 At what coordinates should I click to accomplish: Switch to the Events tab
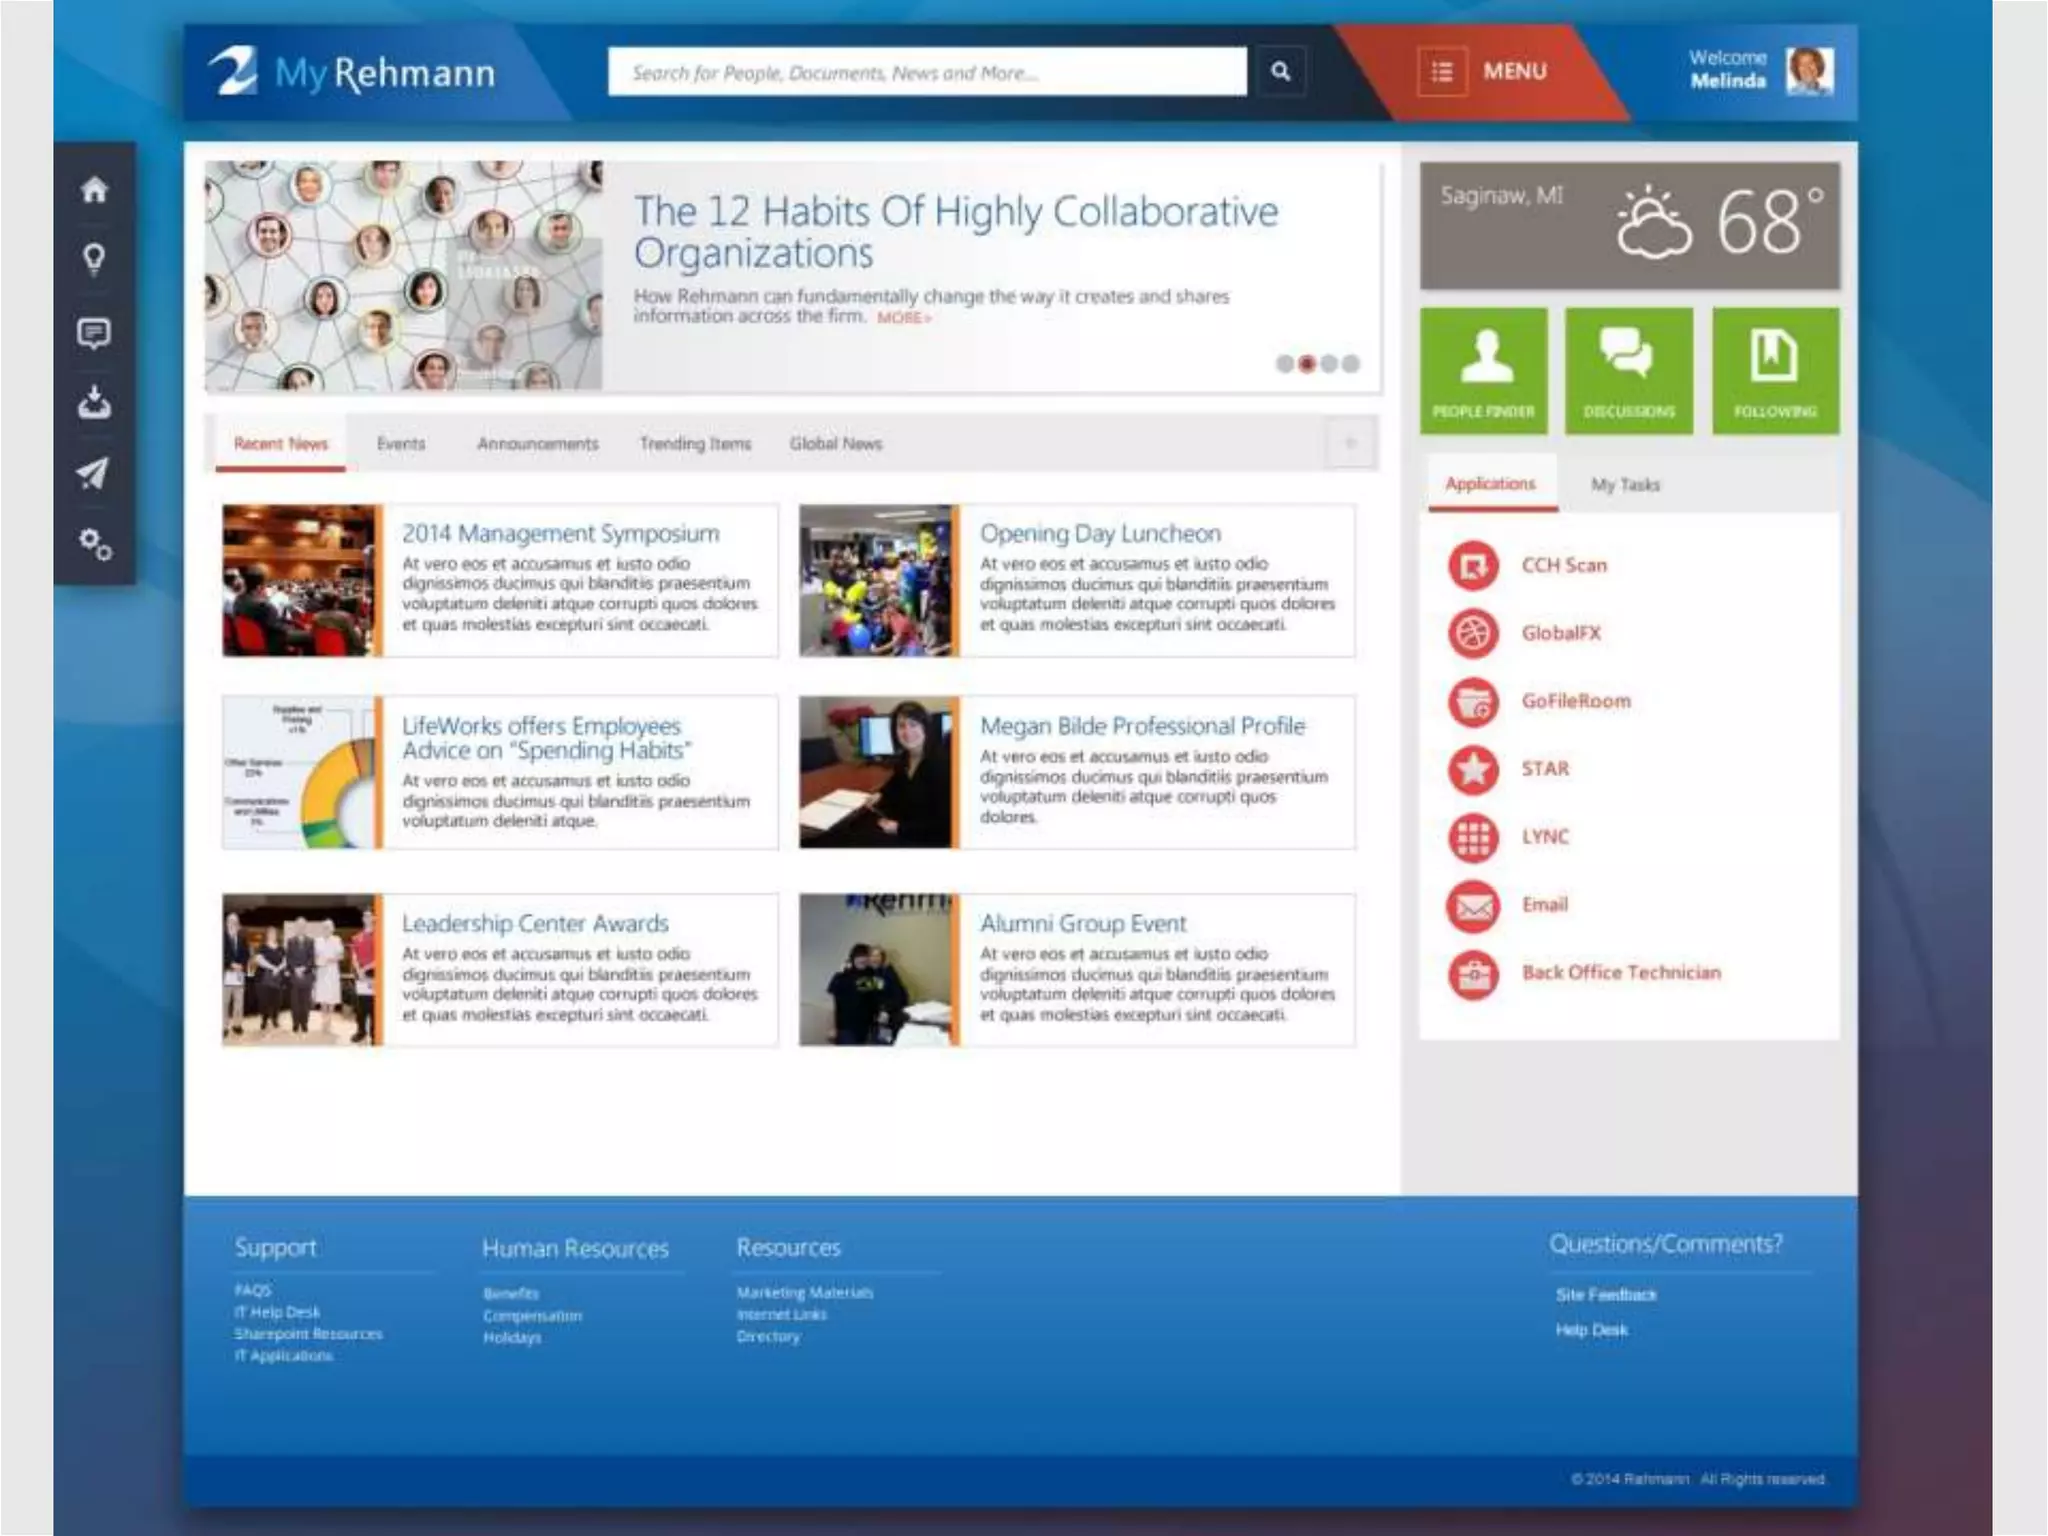click(401, 443)
